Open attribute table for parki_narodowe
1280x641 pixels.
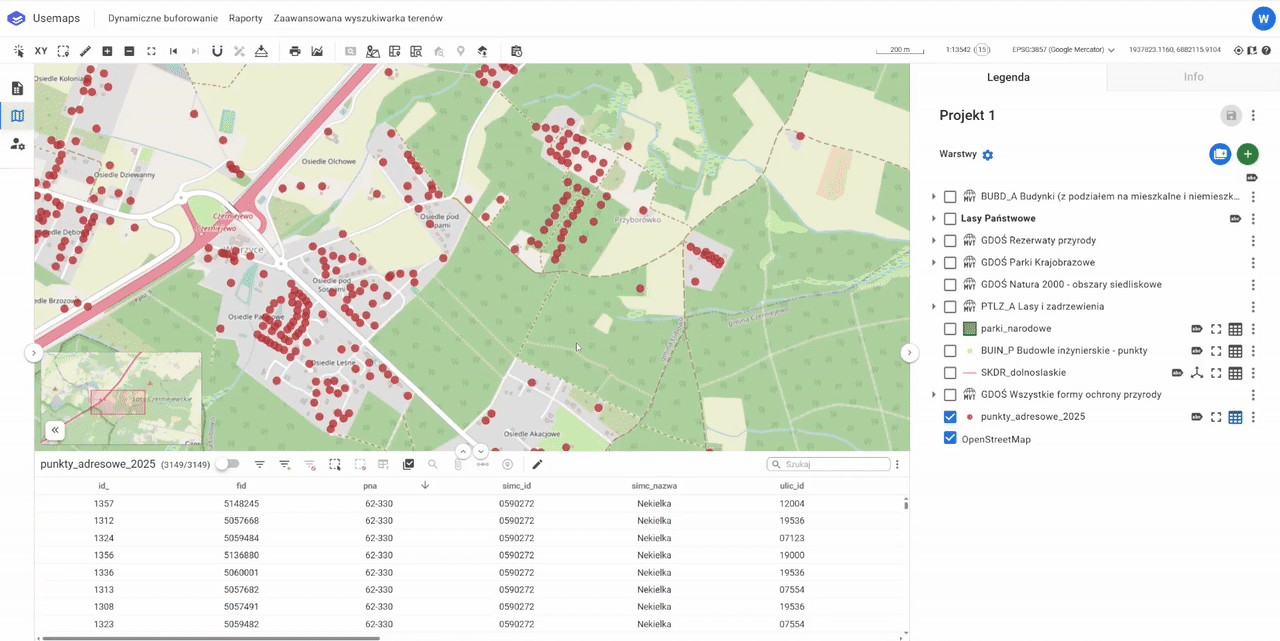[x=1235, y=329]
